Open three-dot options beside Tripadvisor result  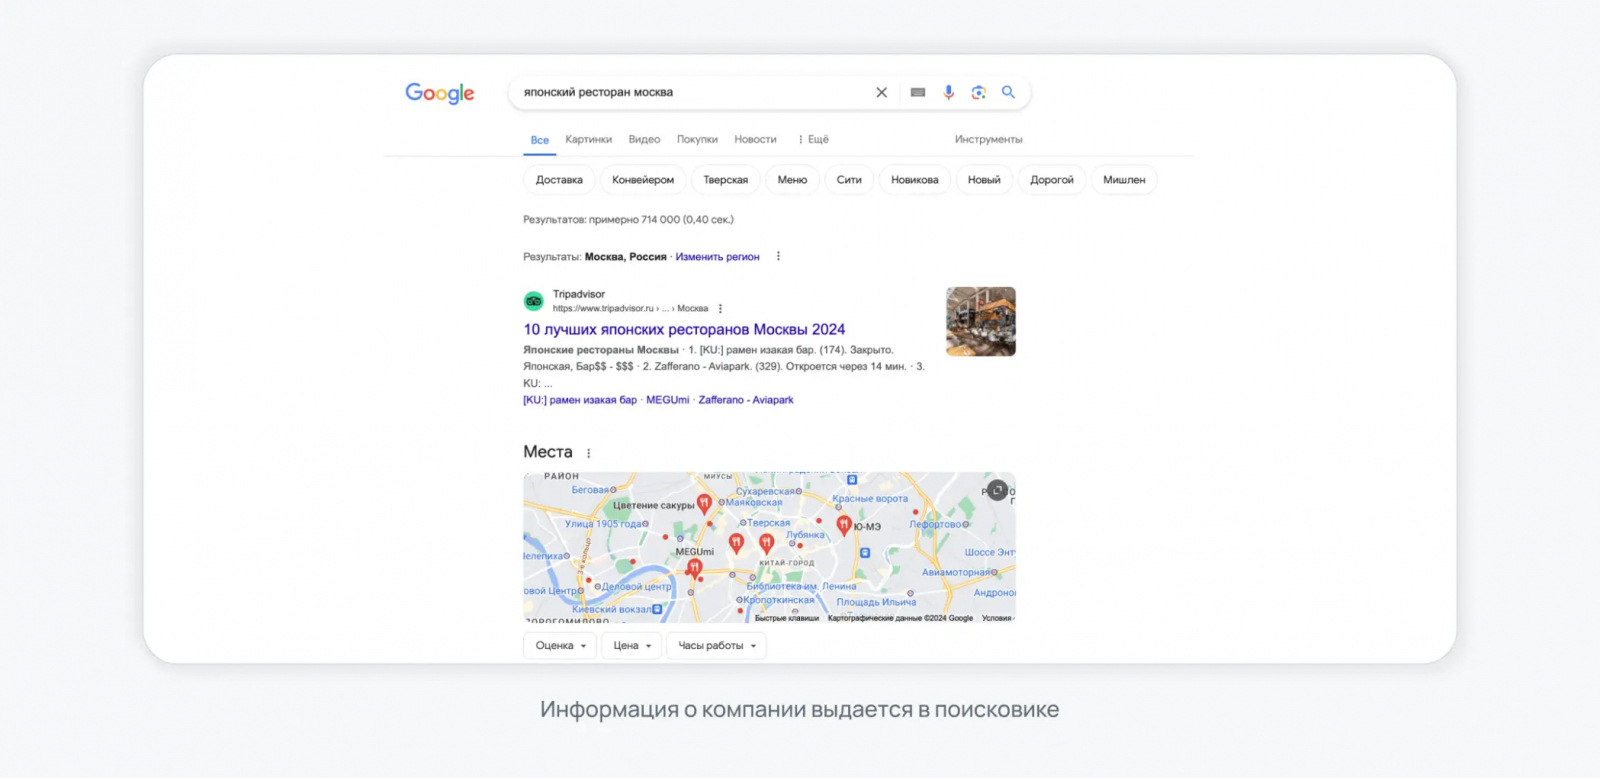coord(720,309)
